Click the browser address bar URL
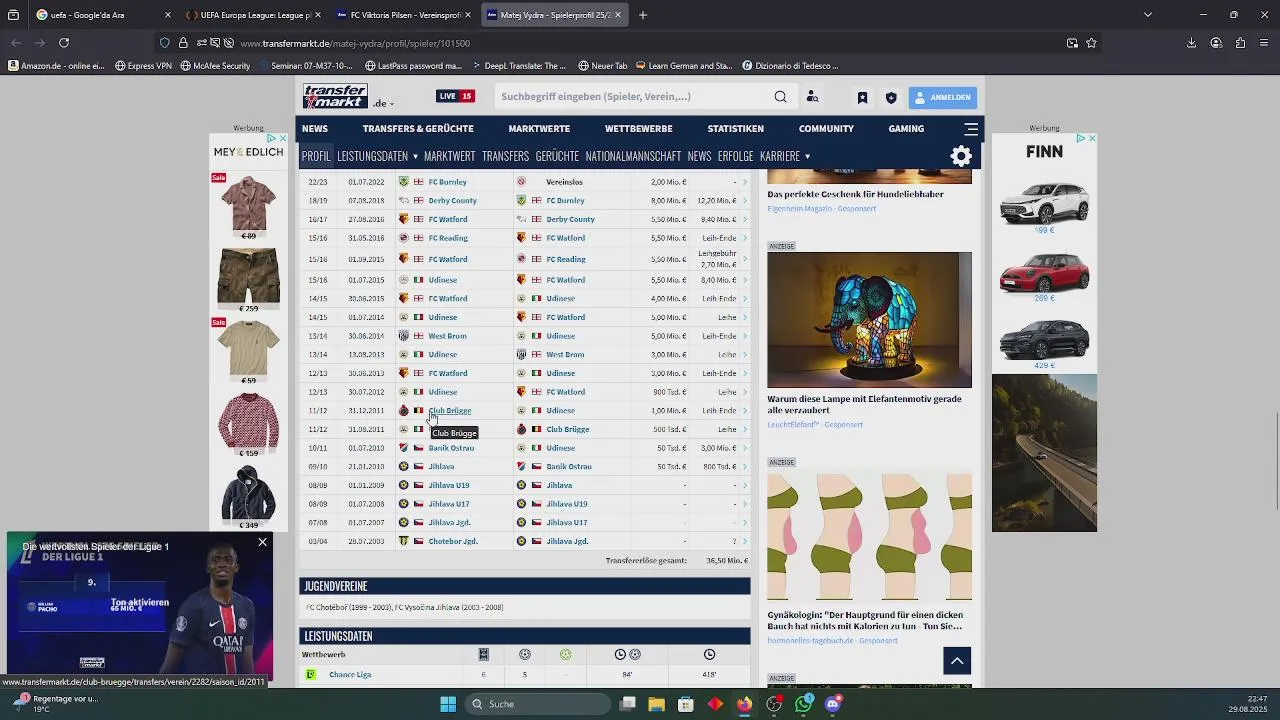The image size is (1280, 720). point(355,43)
